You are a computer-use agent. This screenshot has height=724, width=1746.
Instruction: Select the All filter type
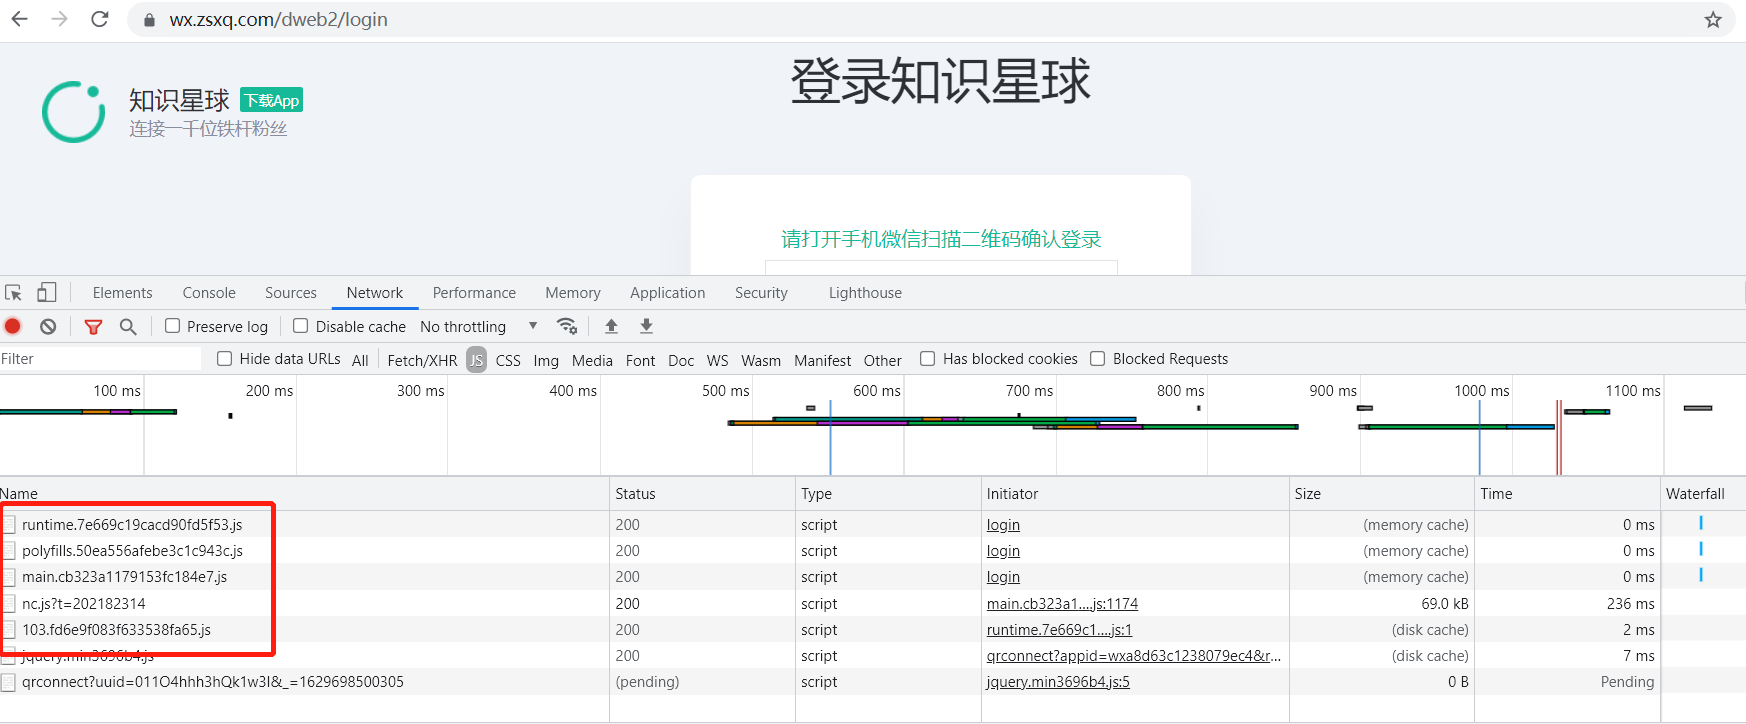[360, 361]
